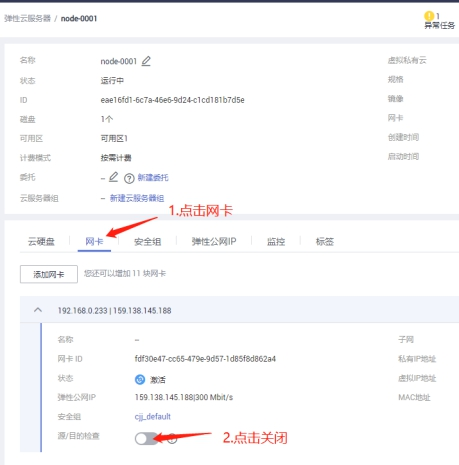Open the 新建委托 link
The height and width of the screenshot is (465, 459).
click(x=153, y=177)
